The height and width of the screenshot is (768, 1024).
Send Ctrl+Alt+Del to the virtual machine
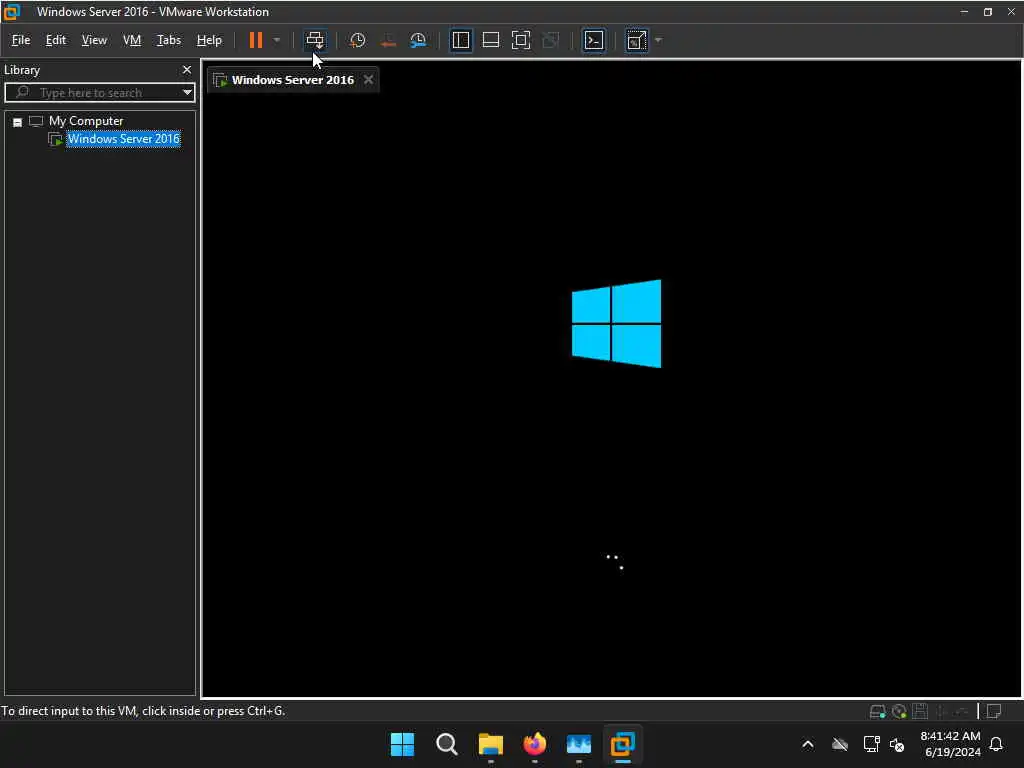tap(315, 40)
